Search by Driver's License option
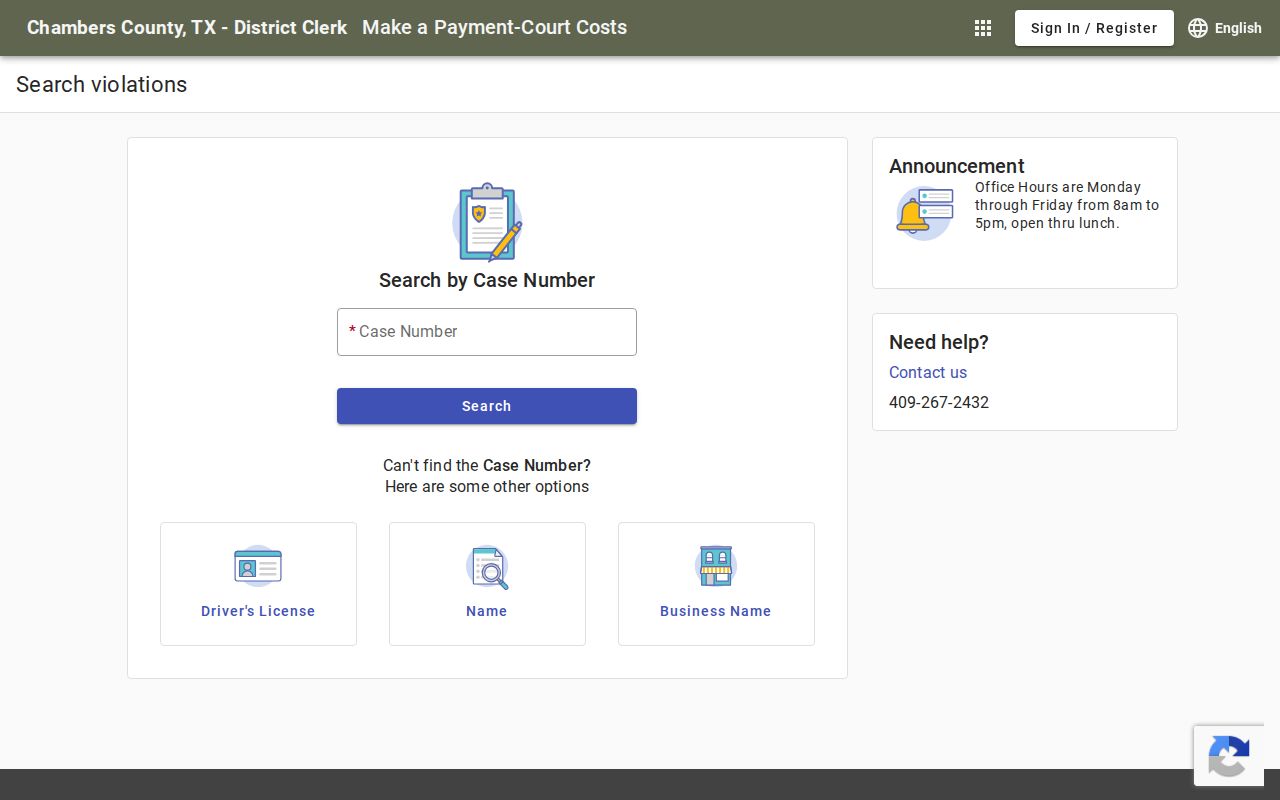1280x800 pixels. (258, 584)
